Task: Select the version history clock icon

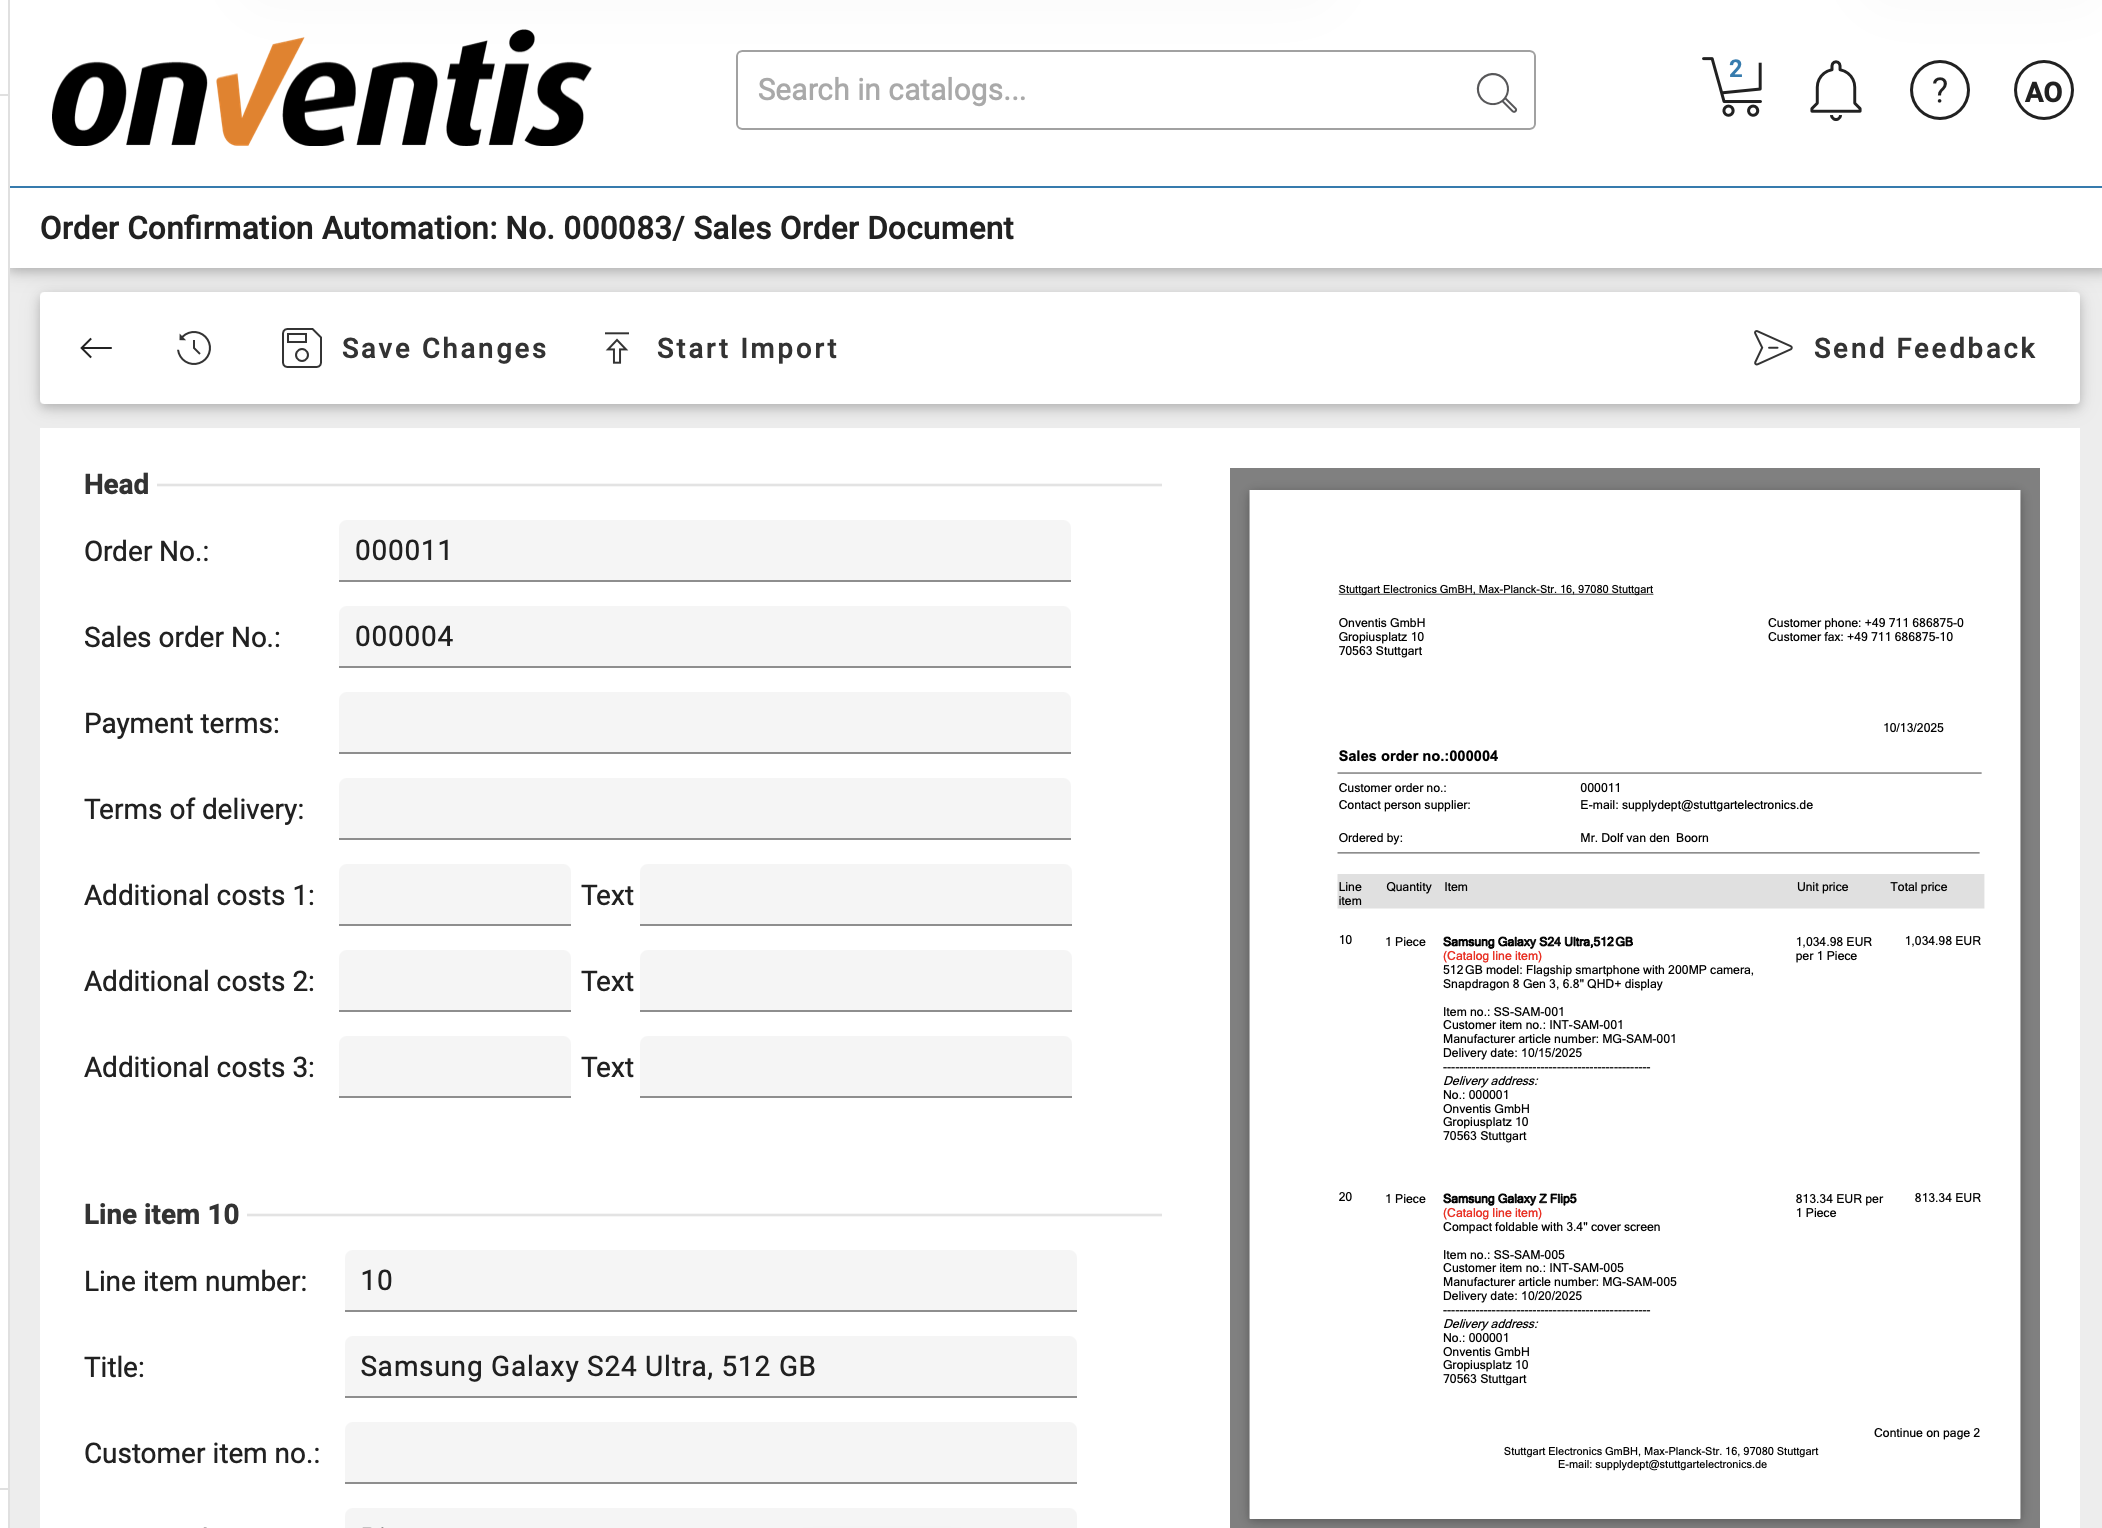Action: 192,348
